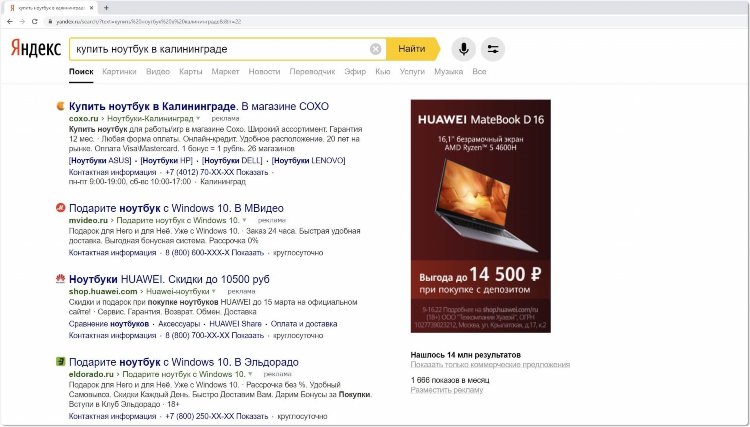
Task: Open 'Подарите ноутбук' МВидео result title
Action: 176,208
